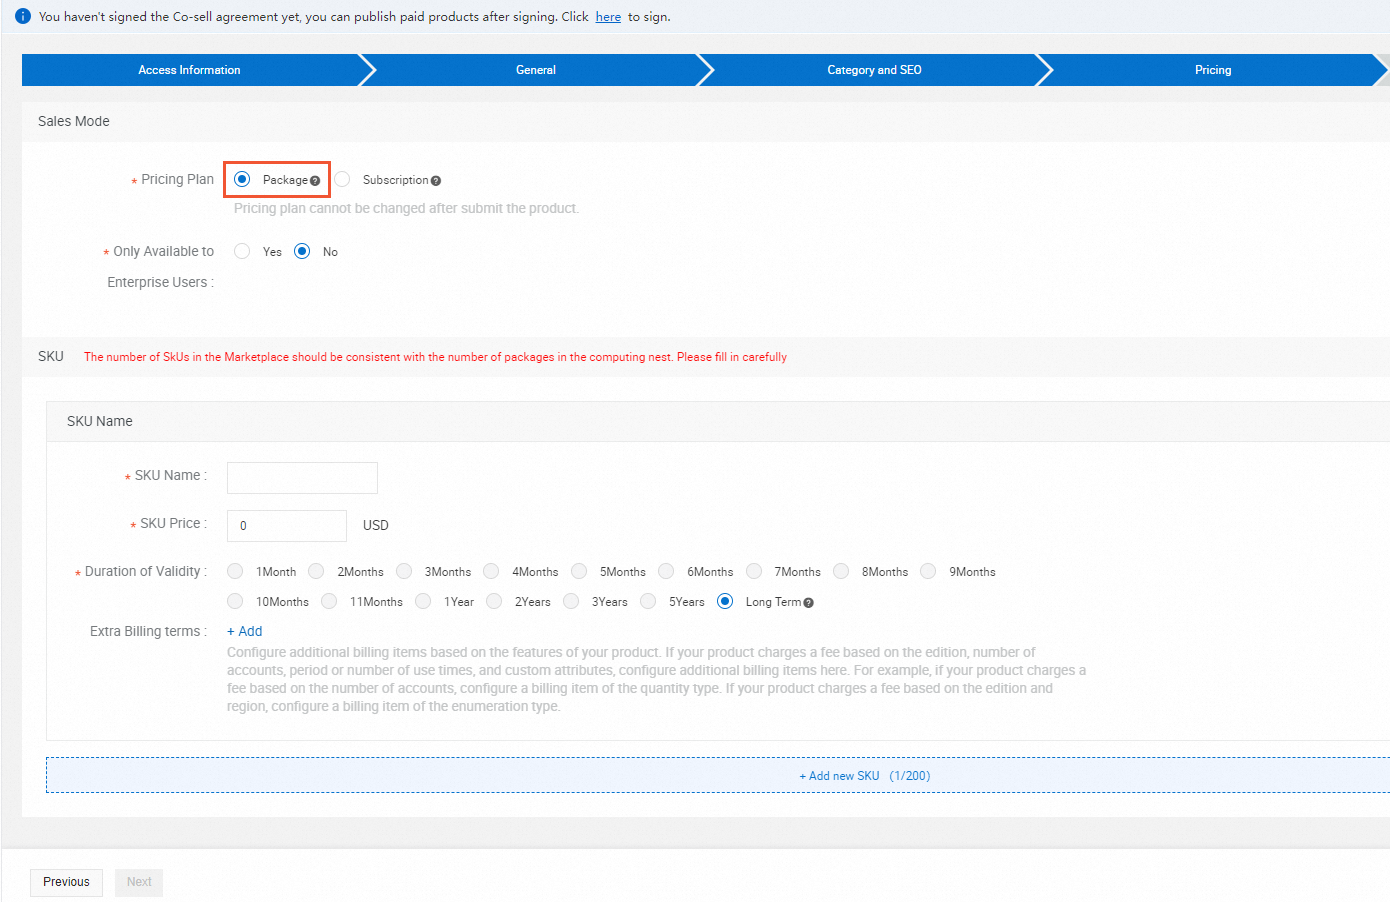Go to the Access Information step
Image resolution: width=1390 pixels, height=902 pixels.
pyautogui.click(x=189, y=70)
